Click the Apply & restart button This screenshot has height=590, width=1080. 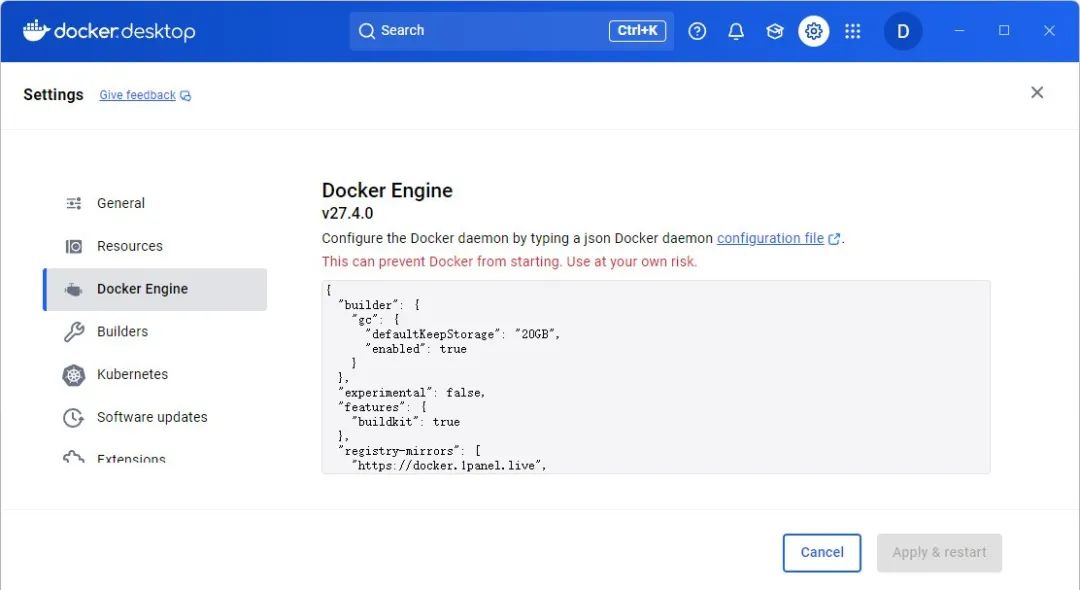(939, 552)
